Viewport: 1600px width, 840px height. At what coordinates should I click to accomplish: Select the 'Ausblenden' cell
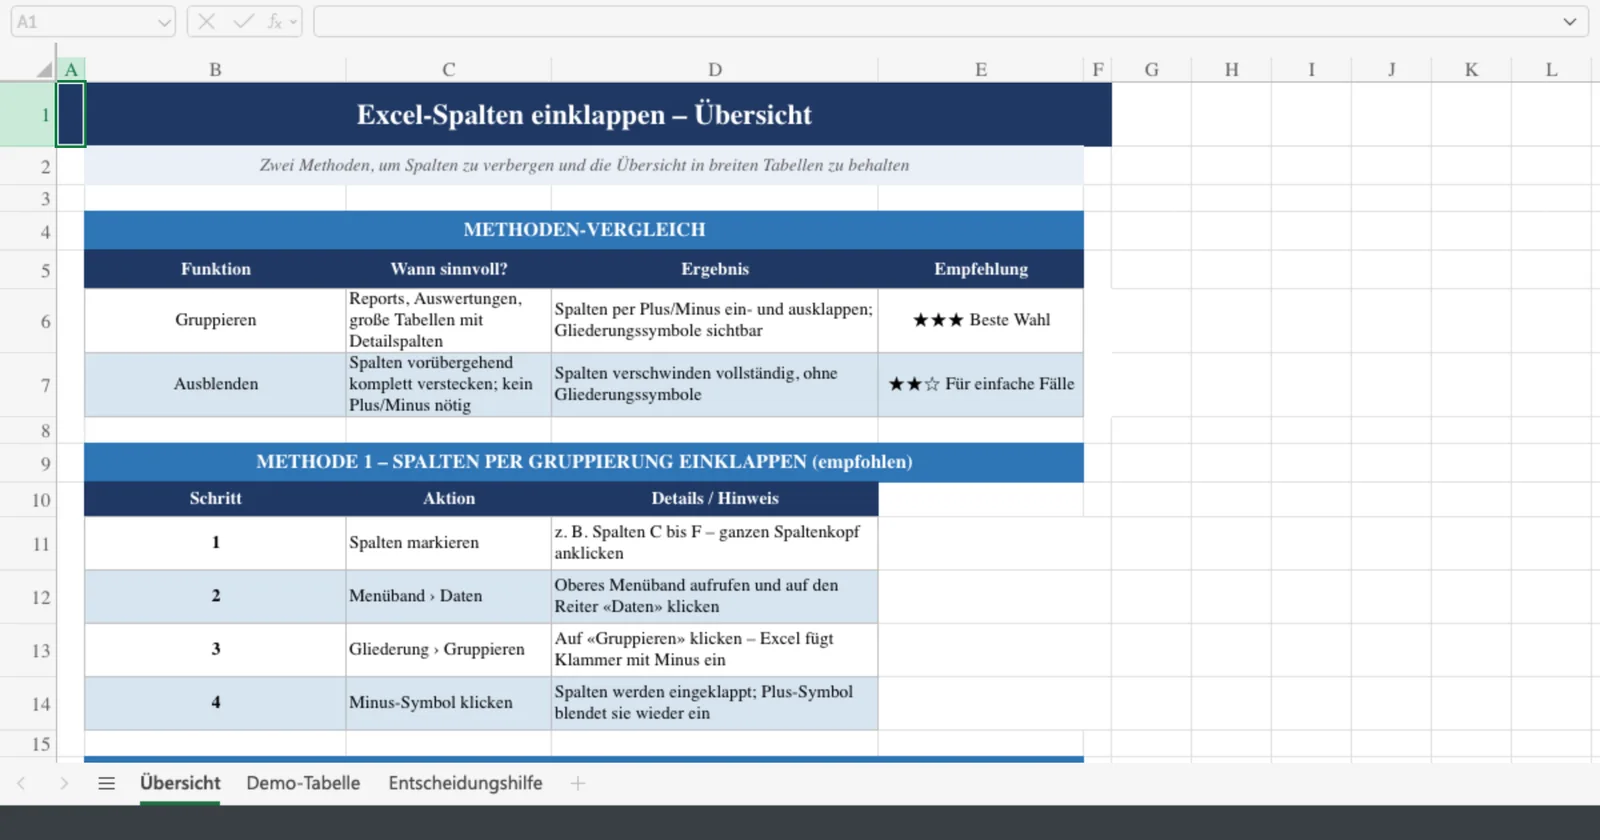[215, 384]
